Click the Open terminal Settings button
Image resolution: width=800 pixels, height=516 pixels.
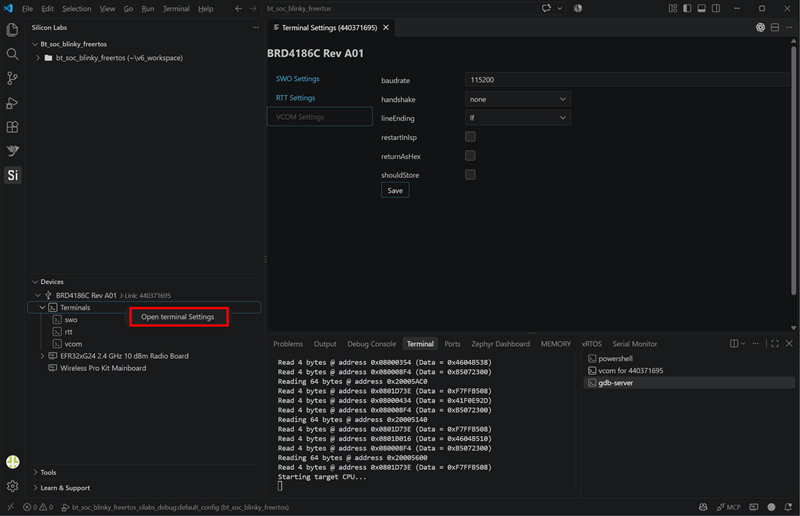click(178, 317)
